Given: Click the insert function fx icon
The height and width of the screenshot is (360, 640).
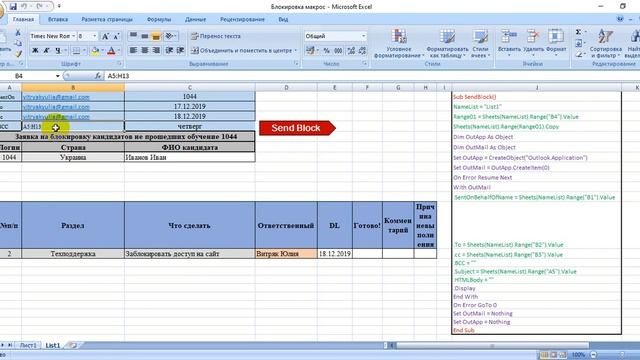Looking at the screenshot, I should (x=98, y=76).
